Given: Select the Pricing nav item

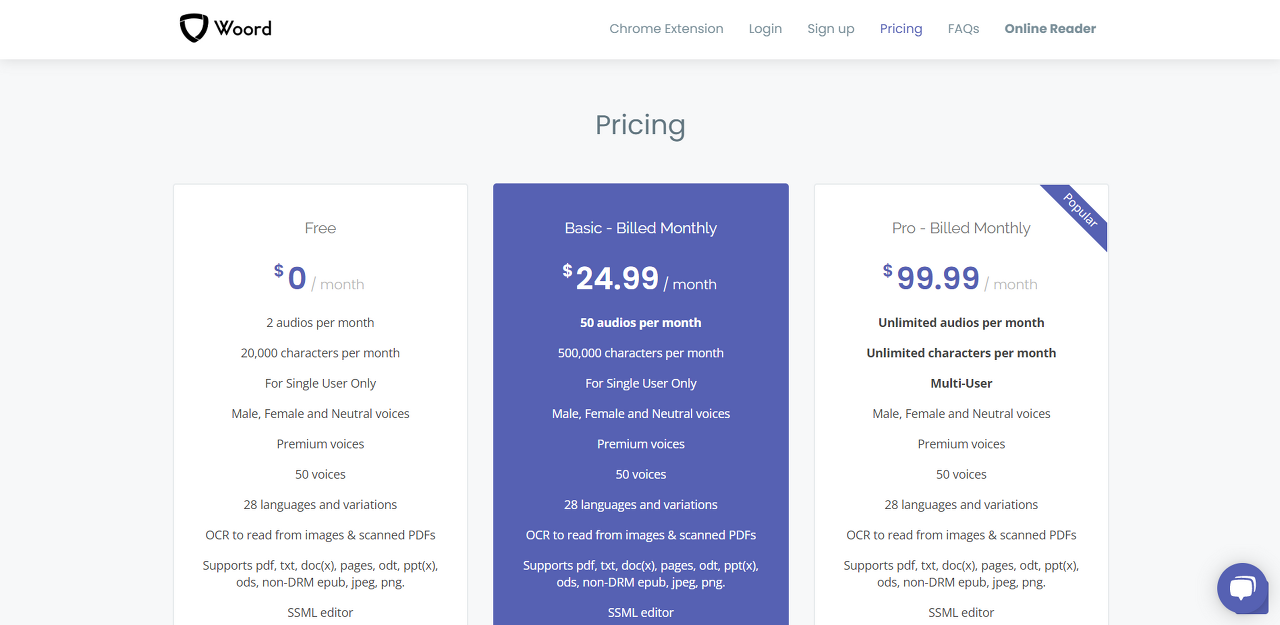Looking at the screenshot, I should tap(900, 29).
